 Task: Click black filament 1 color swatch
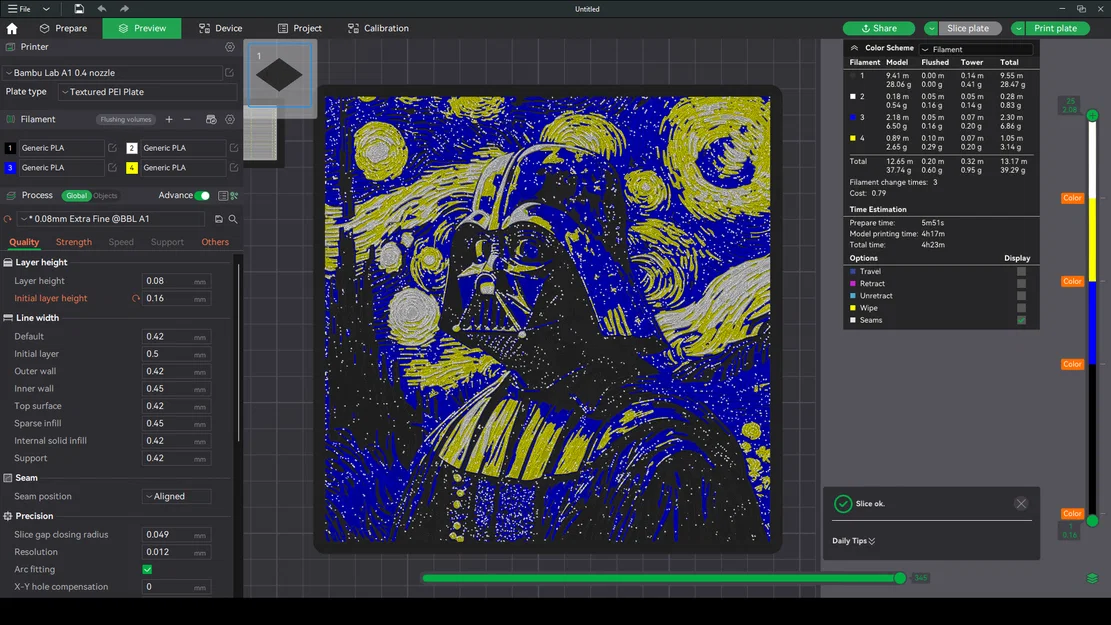[10, 148]
